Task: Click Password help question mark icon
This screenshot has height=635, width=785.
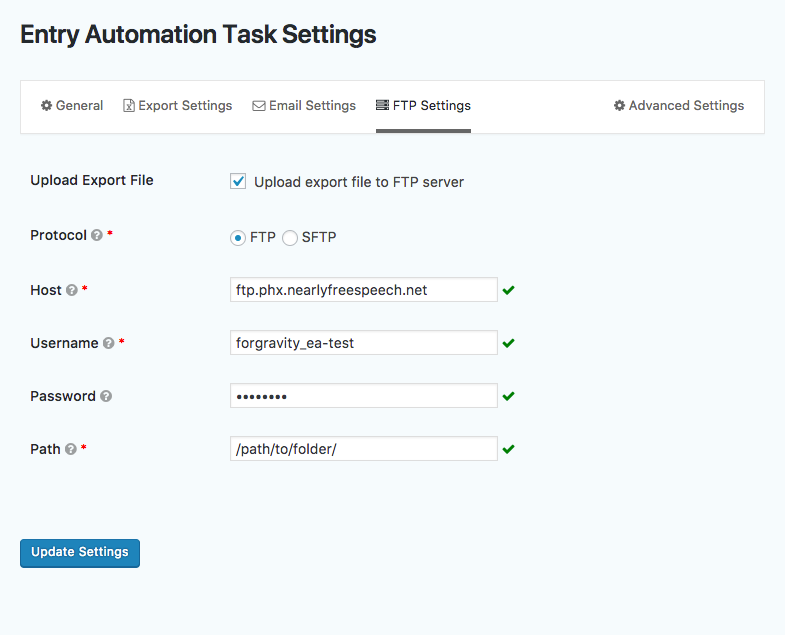Action: tap(106, 396)
